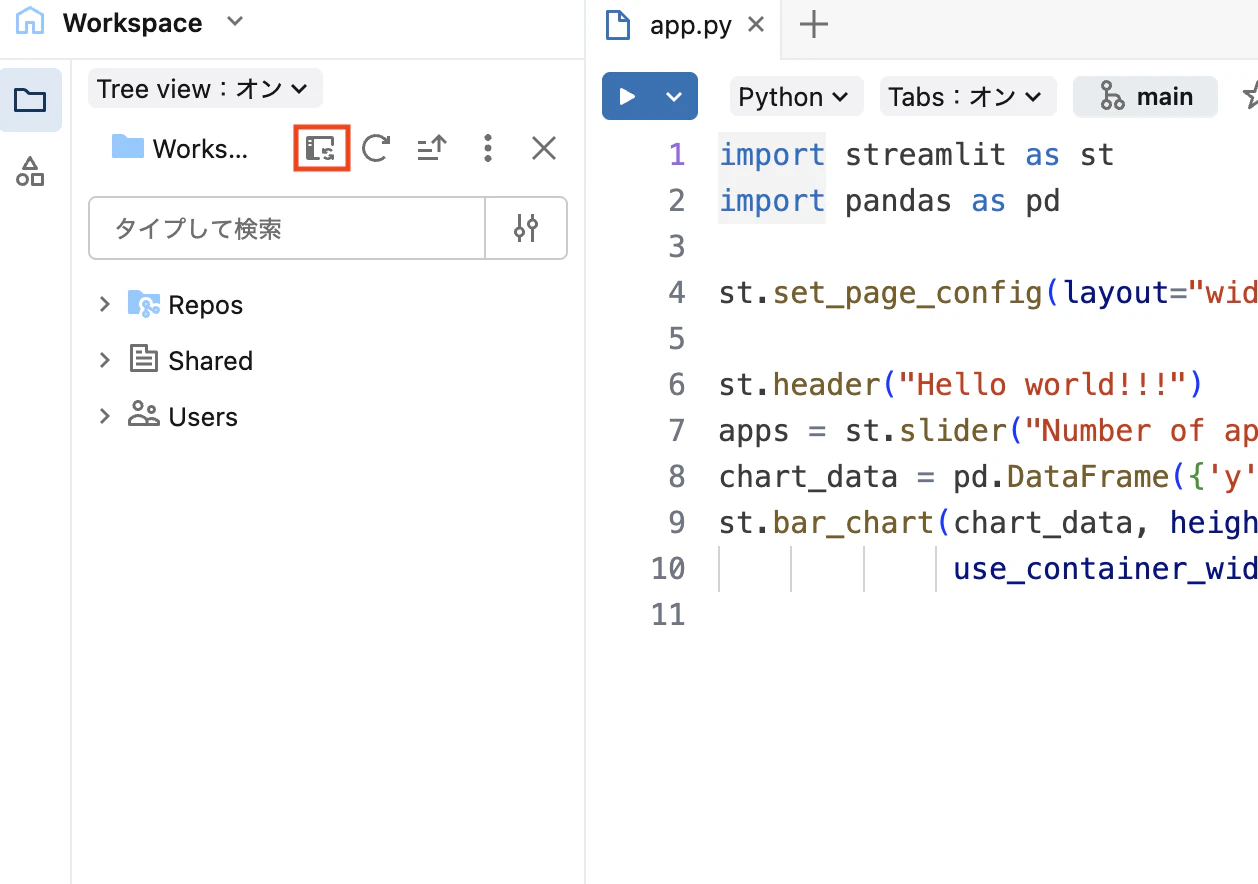The width and height of the screenshot is (1258, 884).
Task: Open the run options dropdown arrow
Action: (x=674, y=97)
